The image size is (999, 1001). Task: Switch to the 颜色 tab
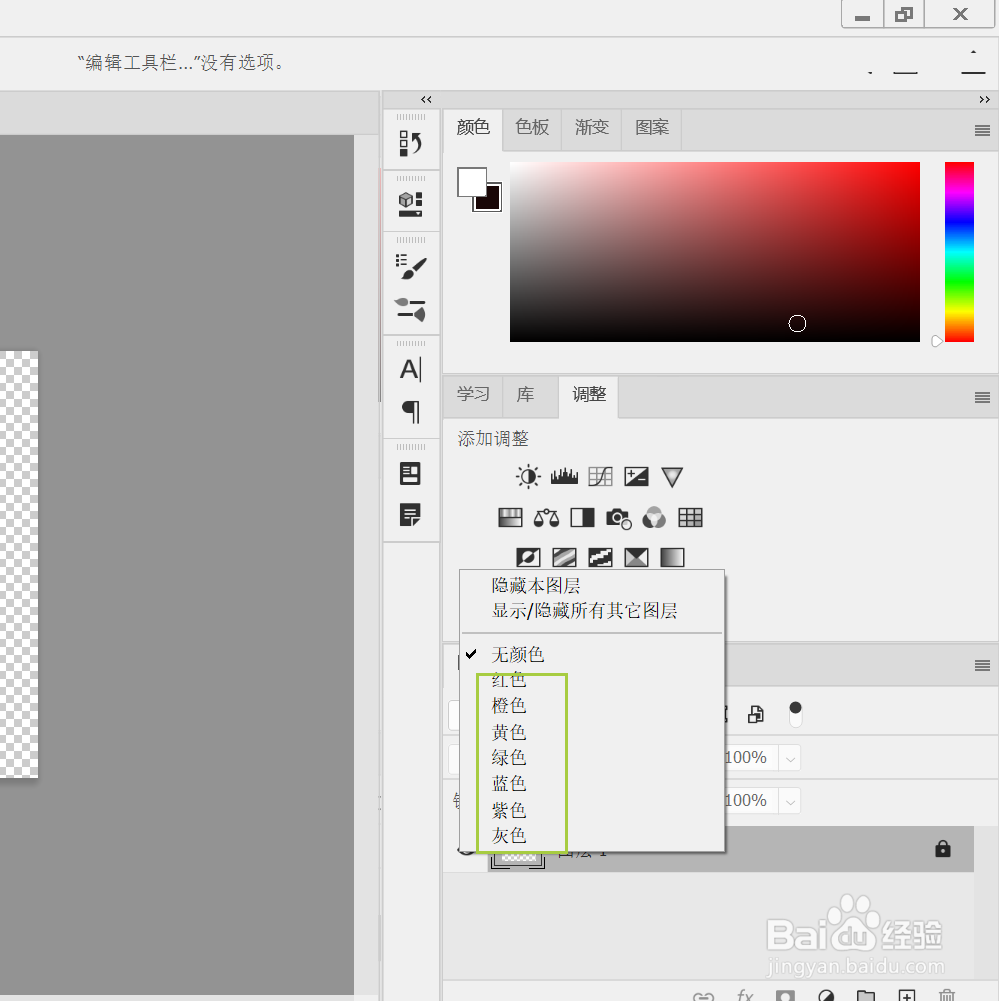point(473,128)
